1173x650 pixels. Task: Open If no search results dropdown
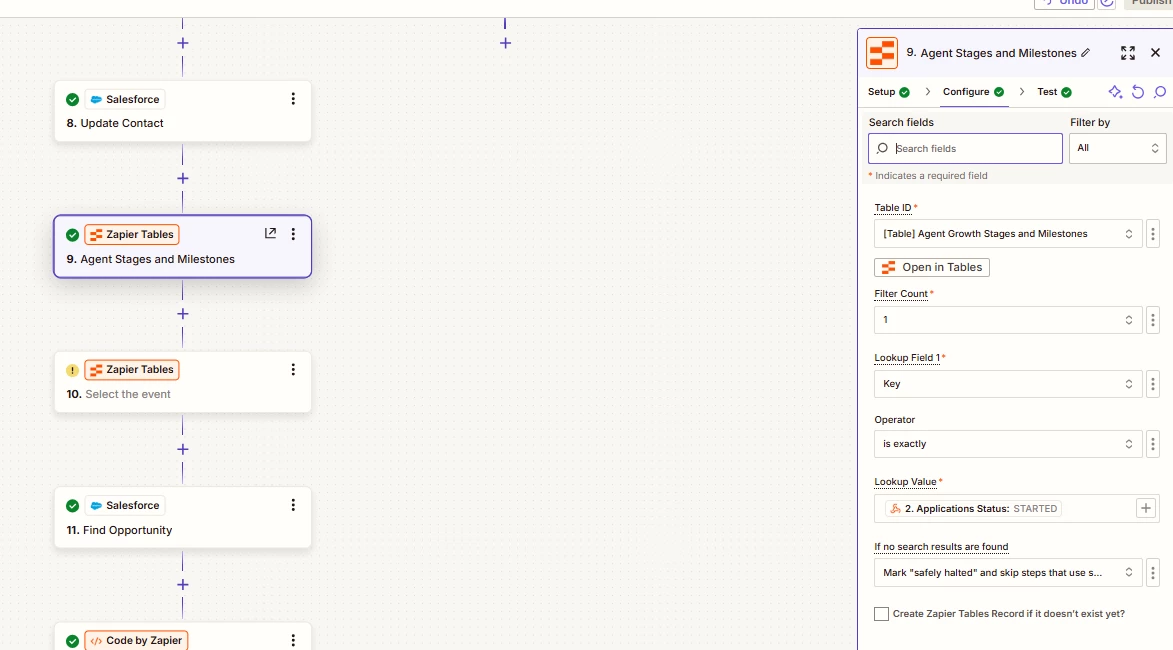[x=1008, y=573]
